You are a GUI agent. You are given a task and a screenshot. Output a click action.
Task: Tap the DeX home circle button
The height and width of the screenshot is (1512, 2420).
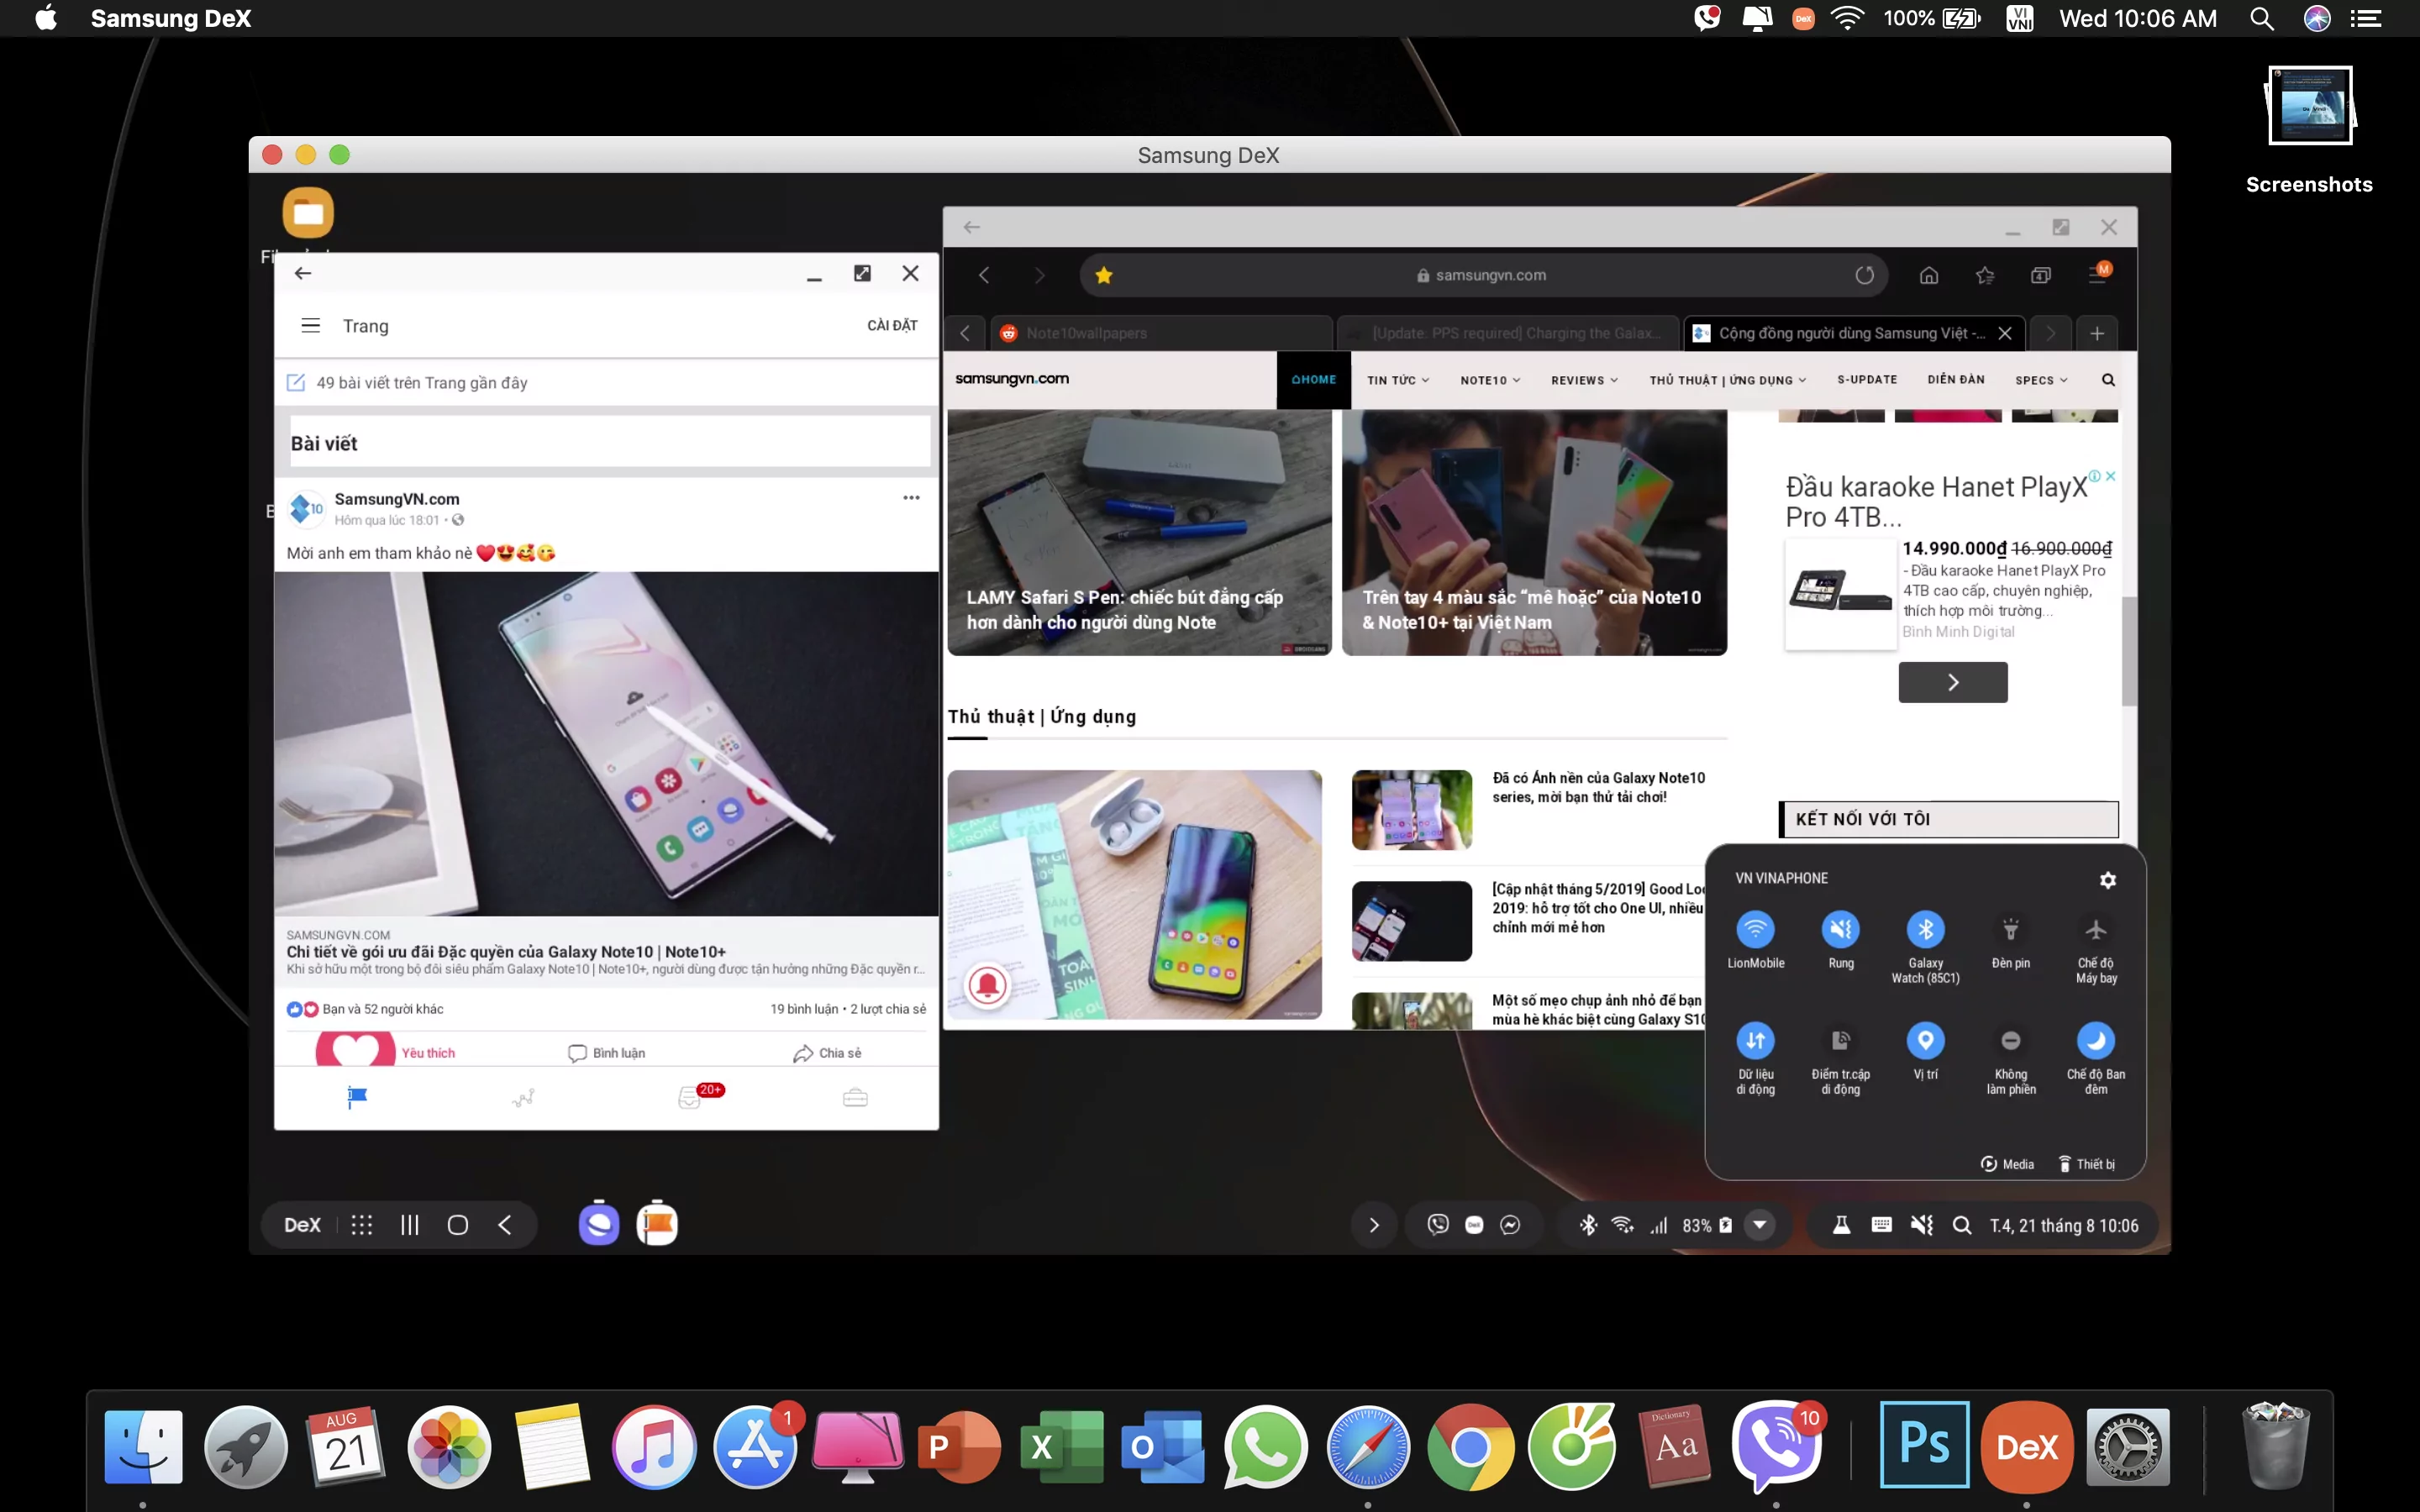(x=458, y=1225)
